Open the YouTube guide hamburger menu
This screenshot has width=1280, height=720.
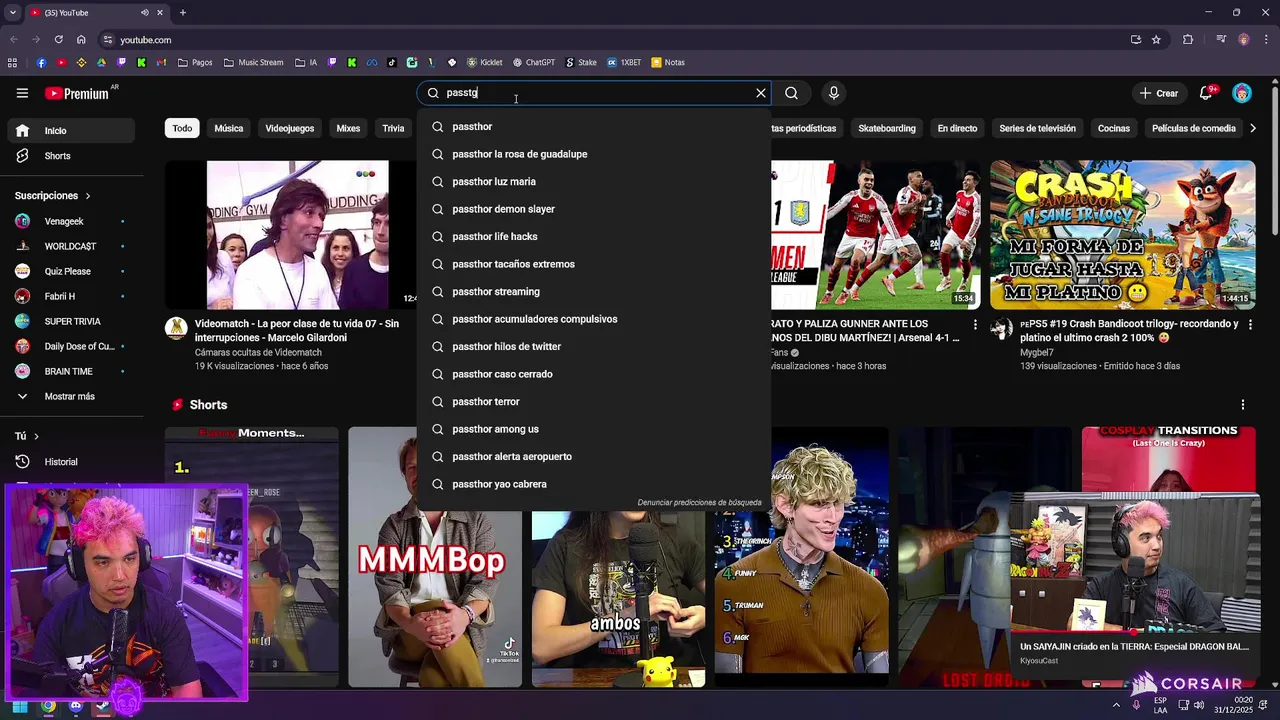point(22,93)
